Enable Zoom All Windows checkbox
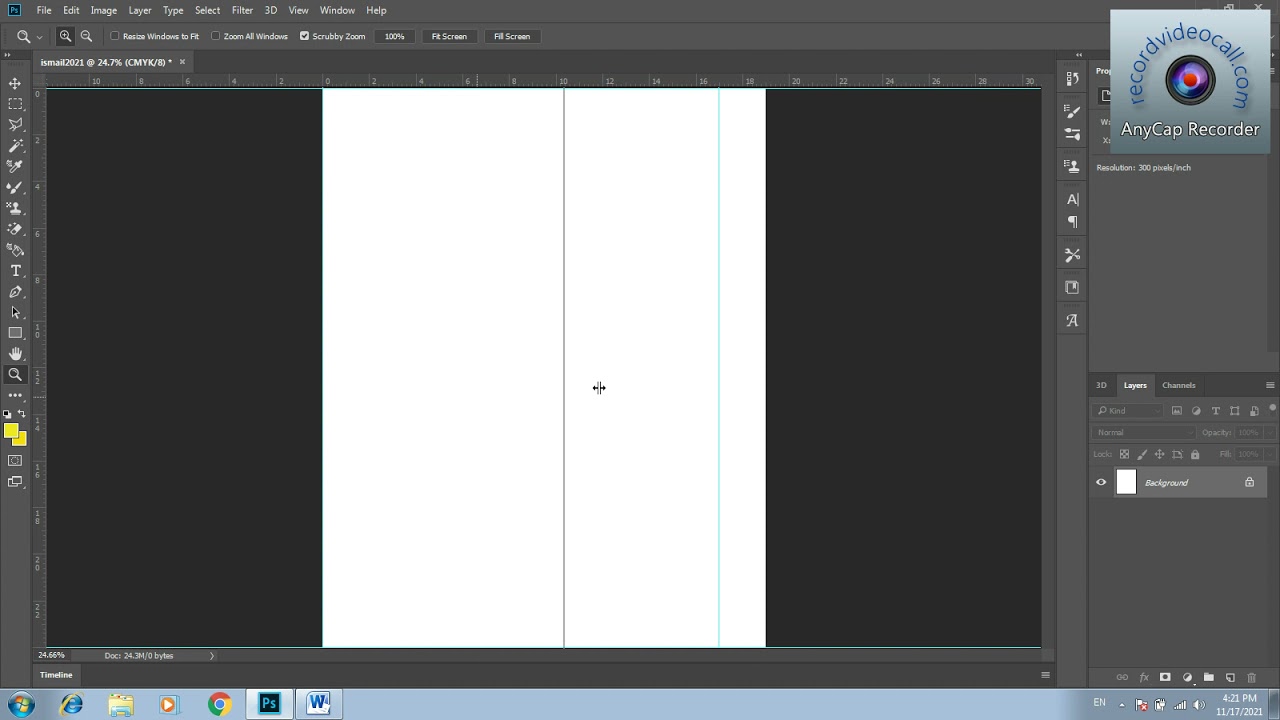This screenshot has height=720, width=1280. [x=215, y=36]
